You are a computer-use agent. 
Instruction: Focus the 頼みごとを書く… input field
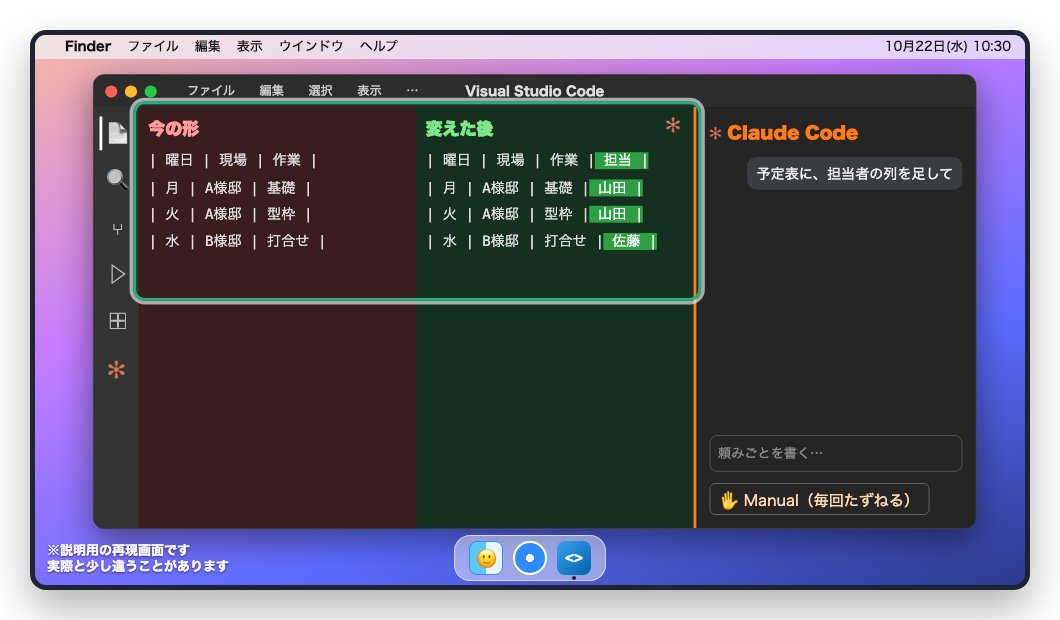click(x=836, y=453)
